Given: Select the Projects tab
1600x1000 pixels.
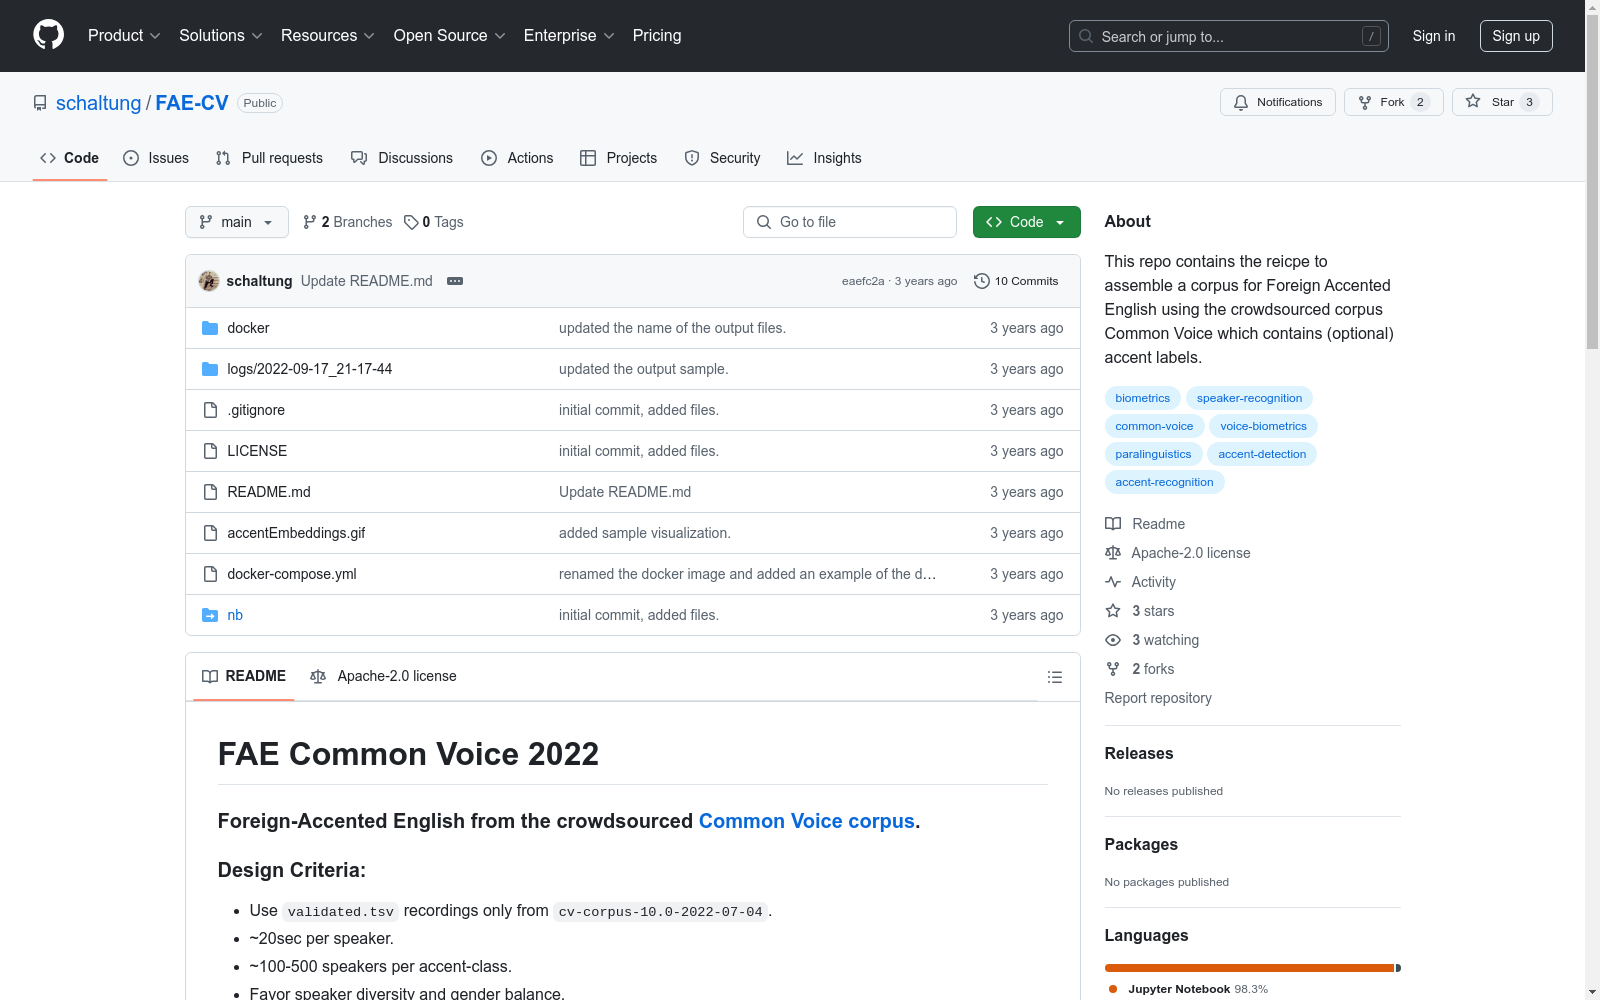Looking at the screenshot, I should (x=619, y=158).
